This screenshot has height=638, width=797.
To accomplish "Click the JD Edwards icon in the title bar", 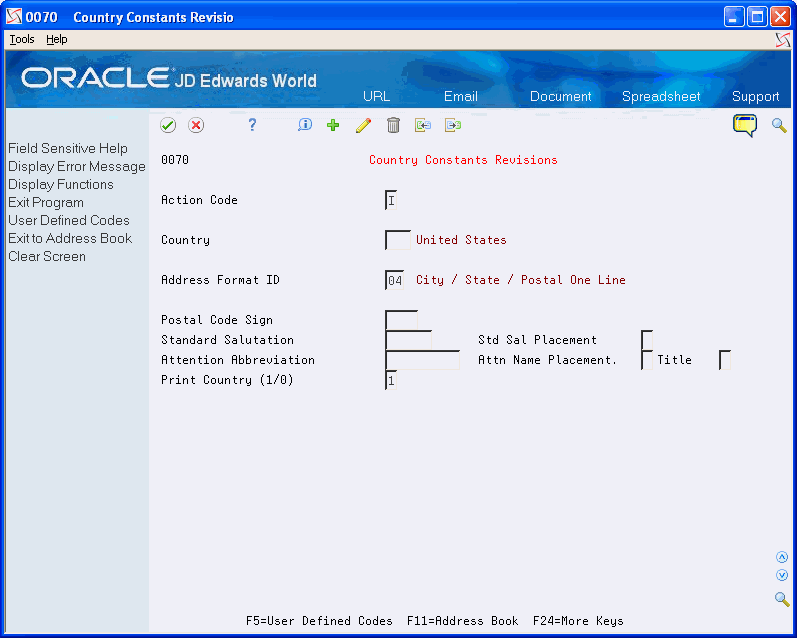I will coord(14,17).
